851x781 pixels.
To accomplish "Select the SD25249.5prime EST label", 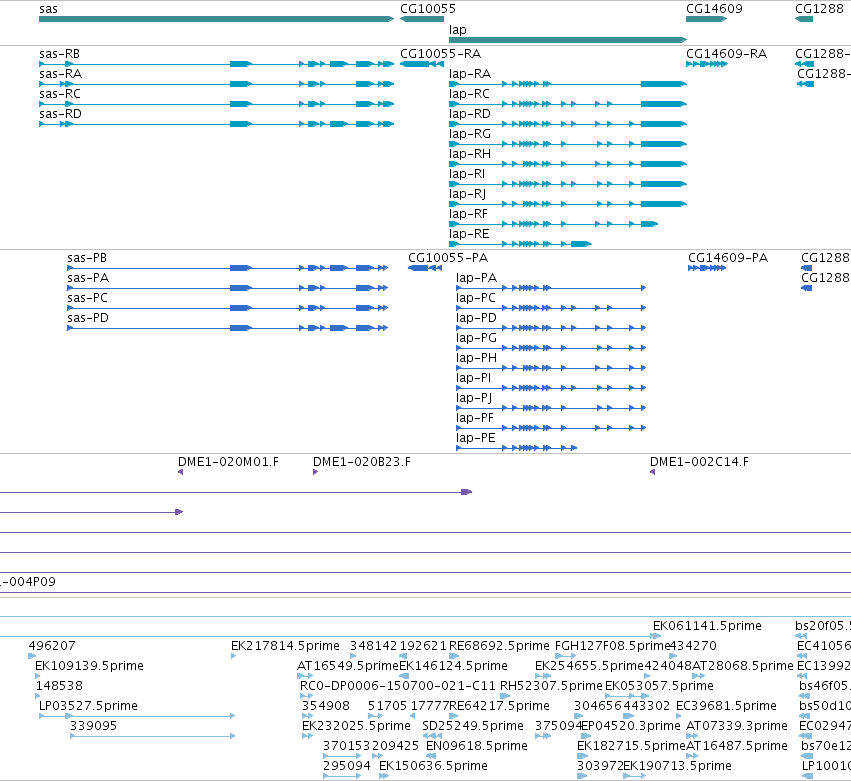I will pos(473,726).
